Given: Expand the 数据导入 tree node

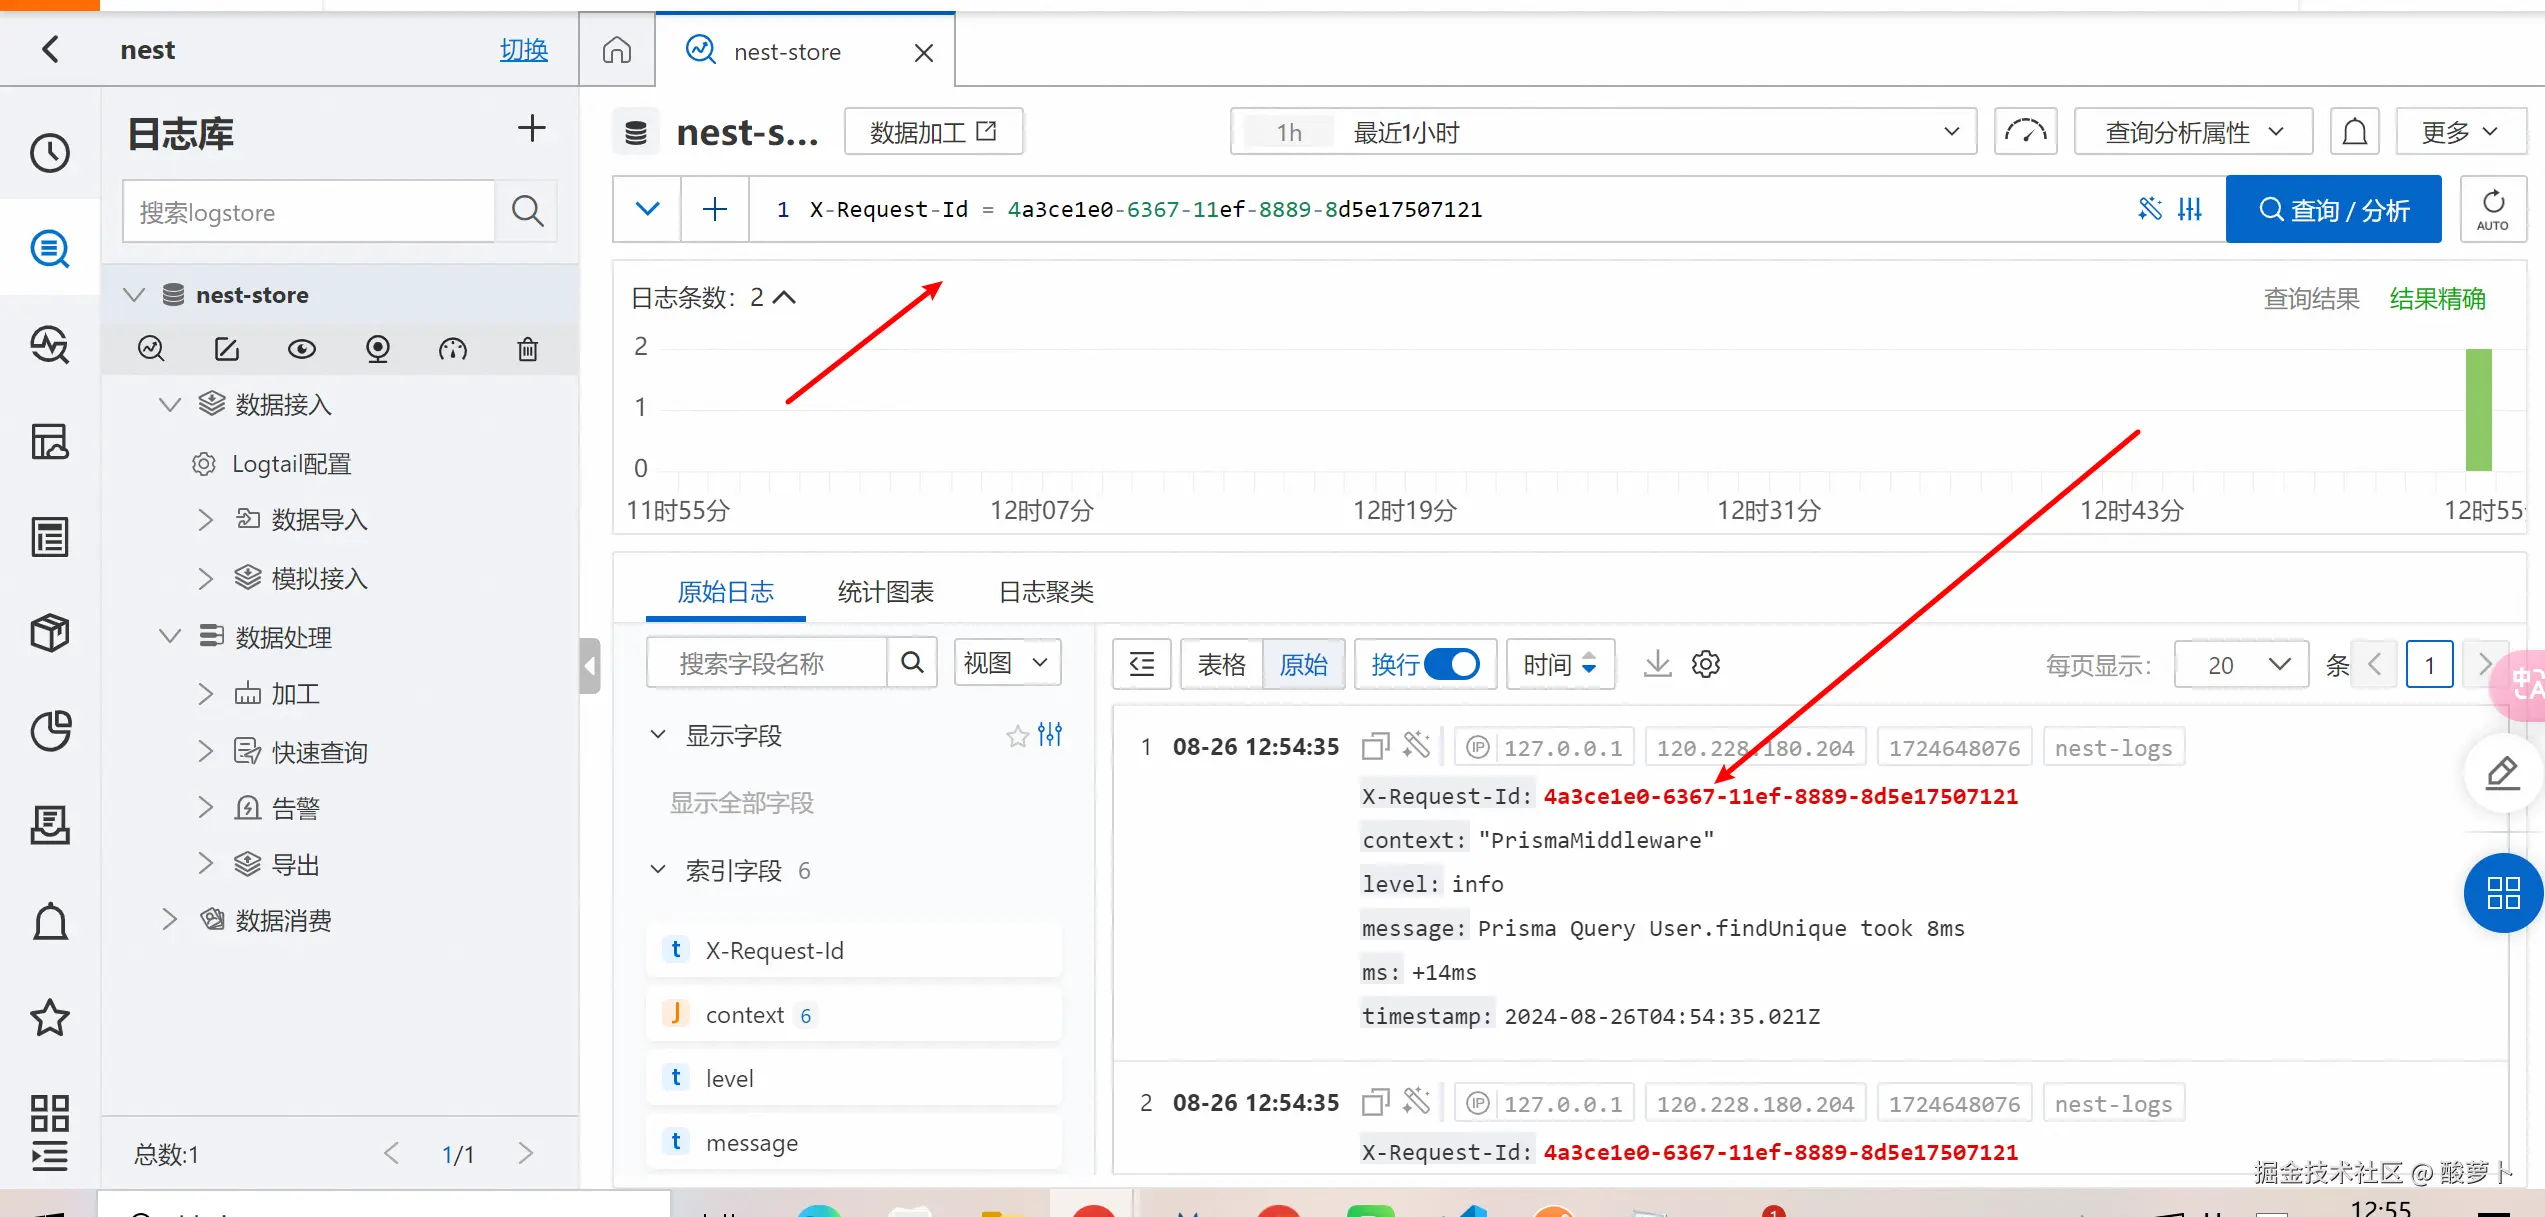Looking at the screenshot, I should [x=206, y=520].
